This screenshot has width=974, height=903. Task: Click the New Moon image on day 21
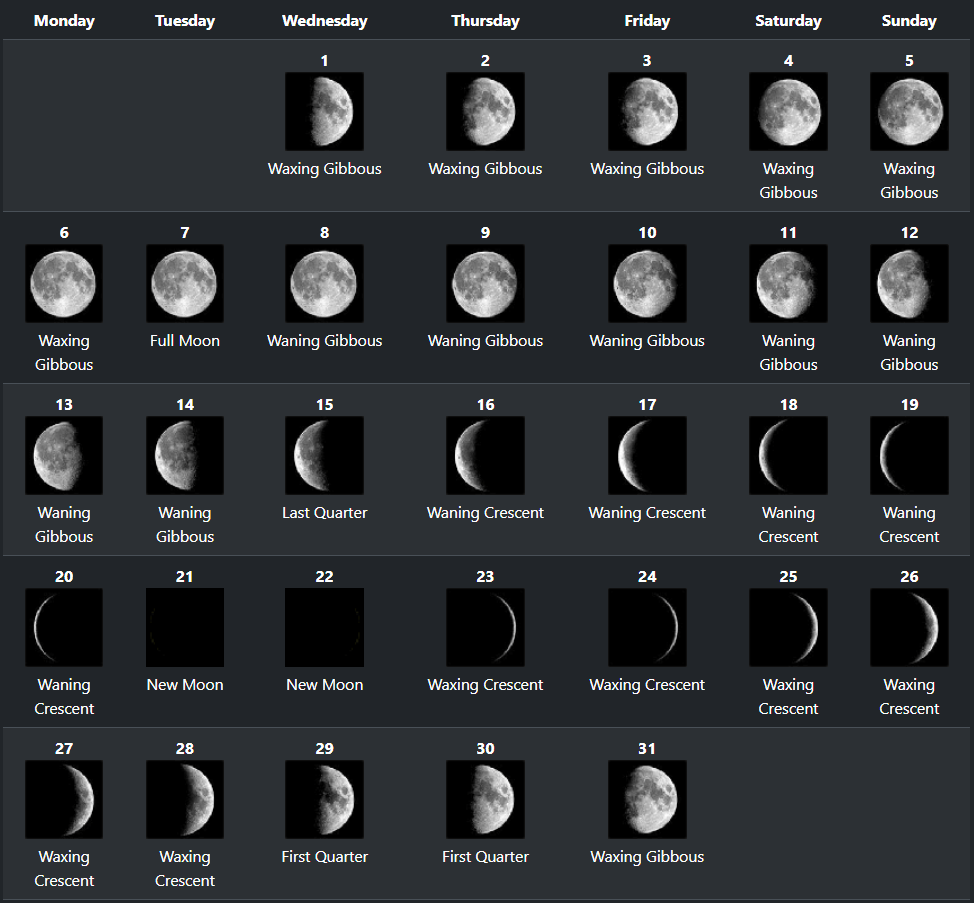(x=185, y=628)
